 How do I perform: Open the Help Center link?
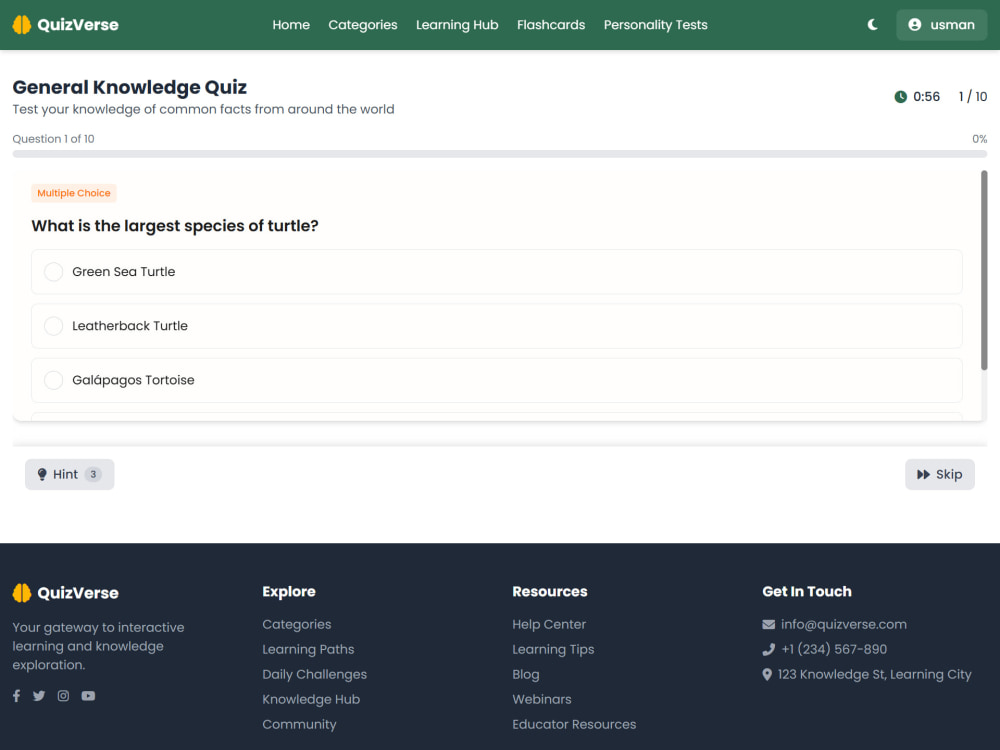pyautogui.click(x=549, y=624)
